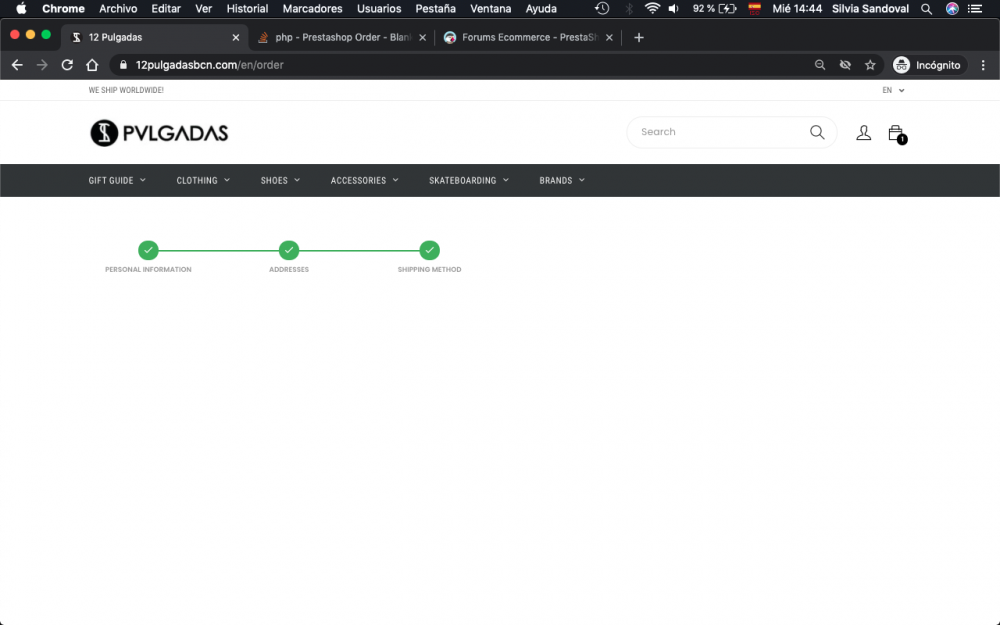The width and height of the screenshot is (1000, 625).
Task: Click the Incógnito profile badge
Action: [927, 65]
